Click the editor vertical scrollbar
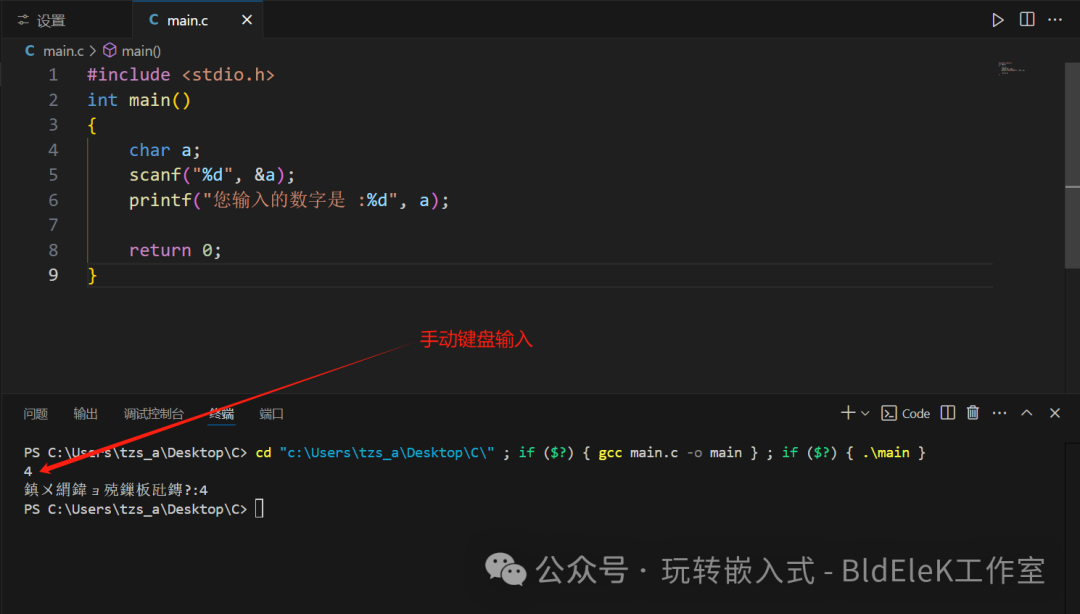The width and height of the screenshot is (1080, 614). [x=1072, y=165]
